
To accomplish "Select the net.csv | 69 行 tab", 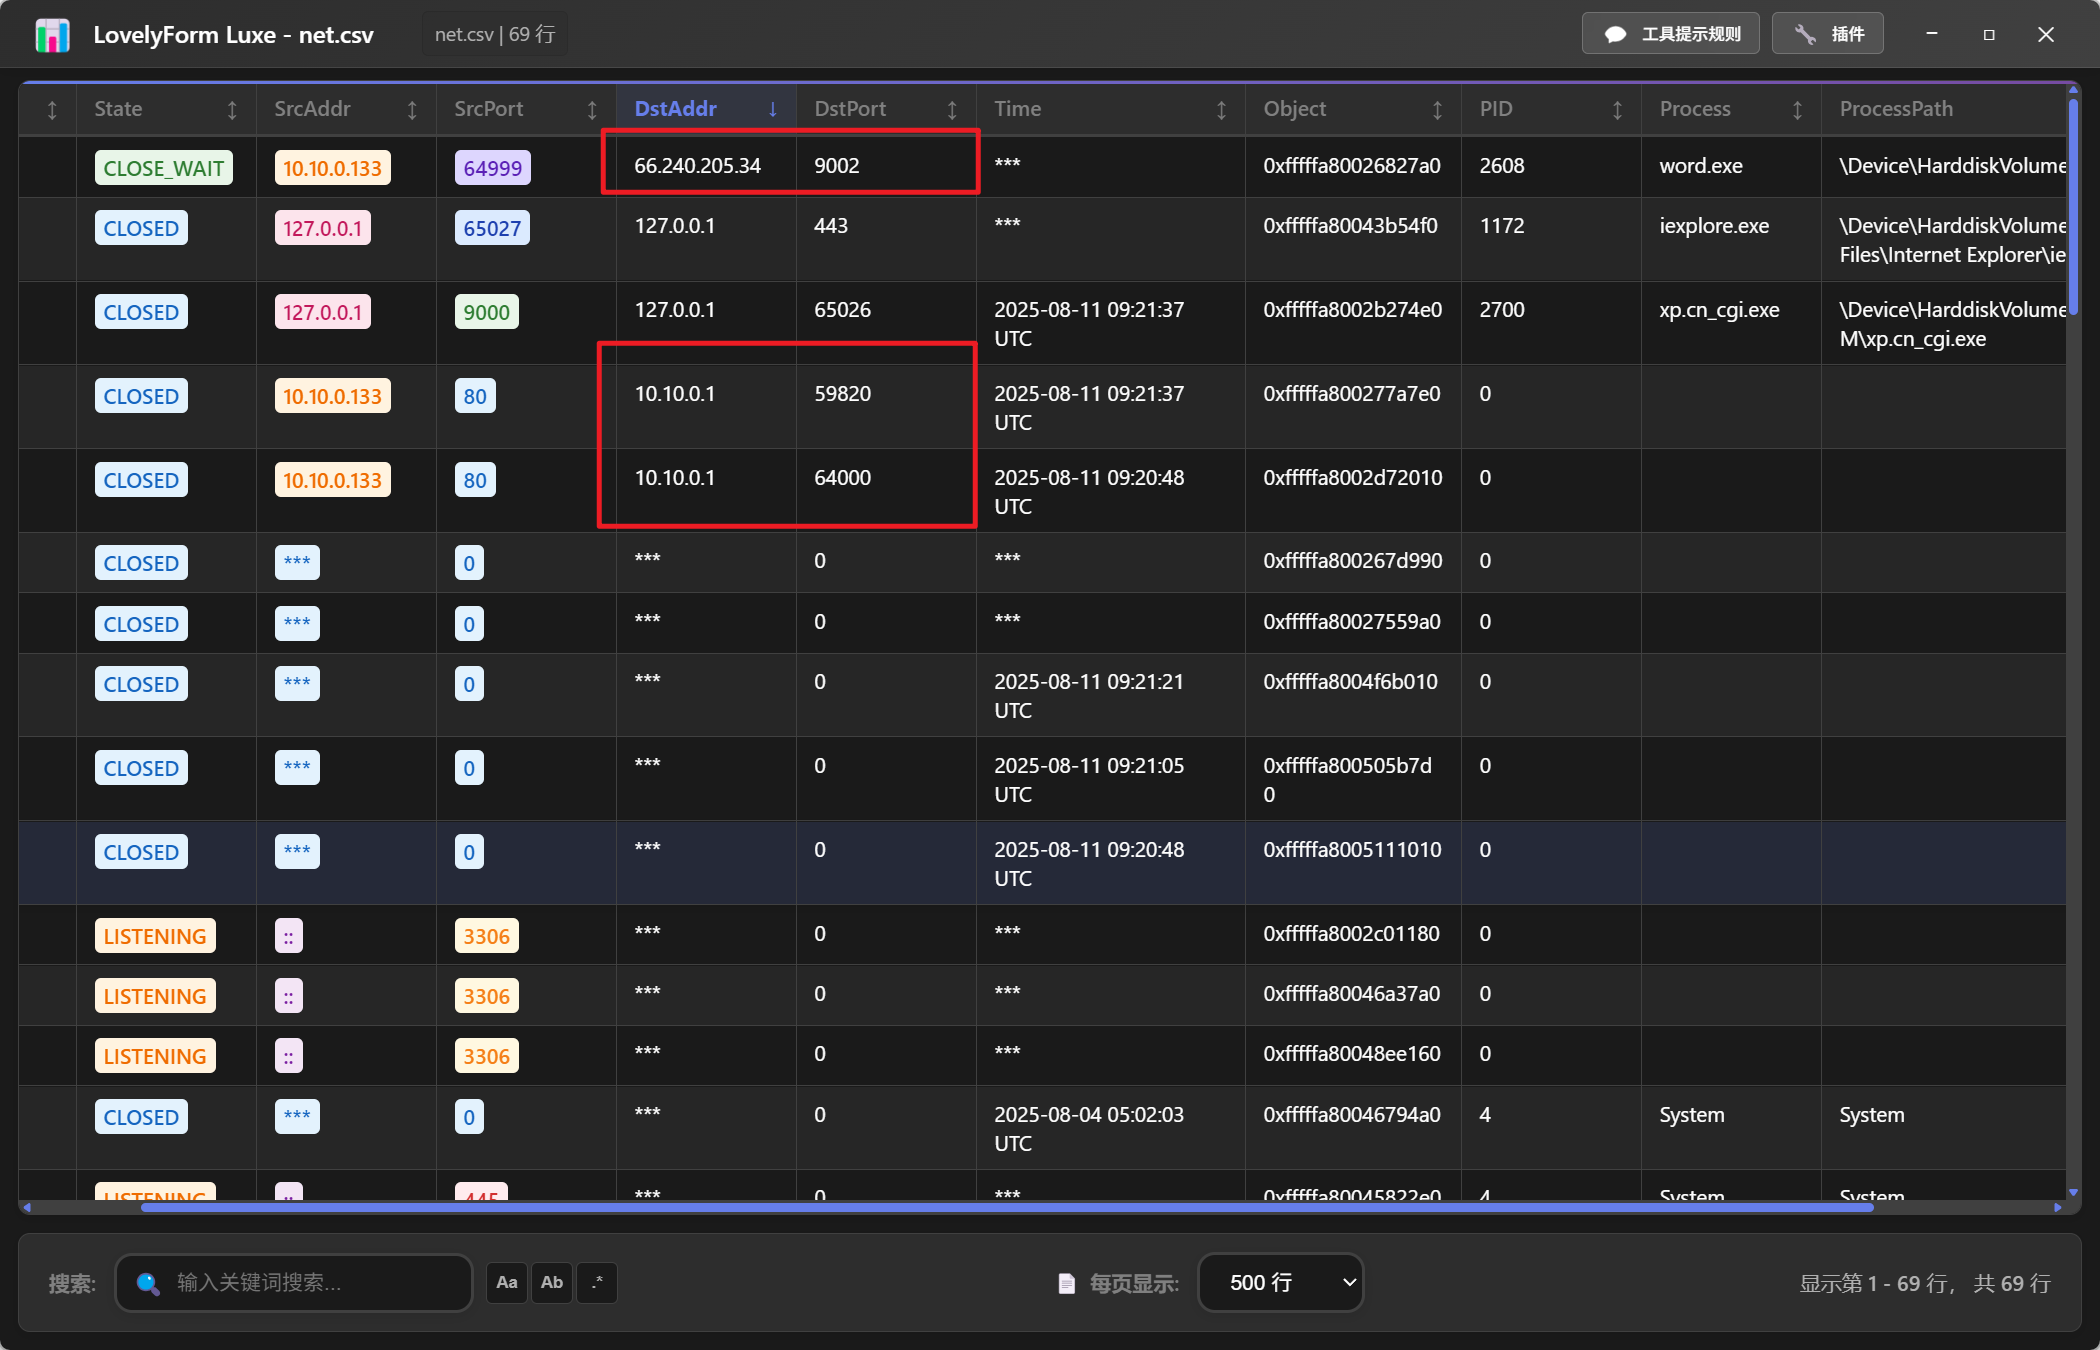I will 494,35.
